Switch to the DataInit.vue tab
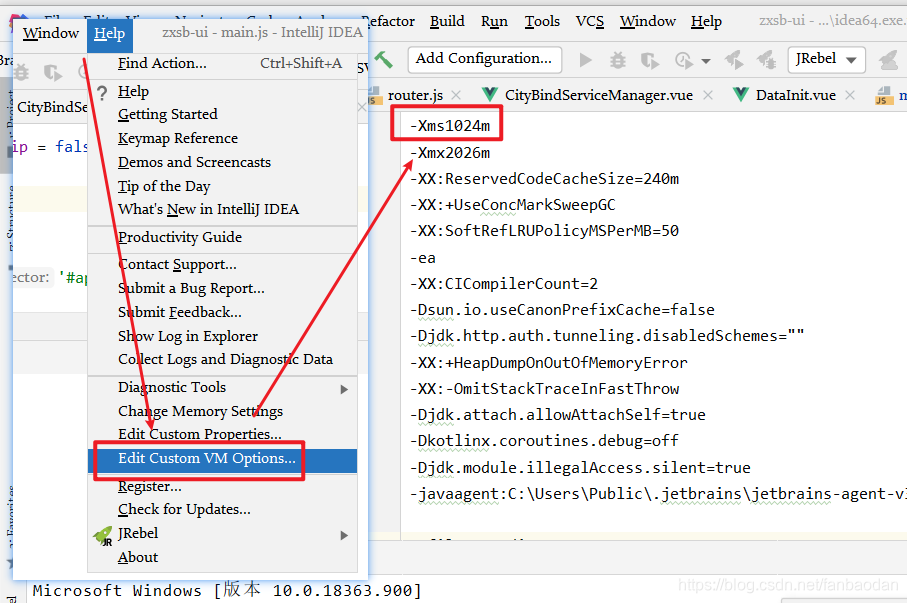 795,95
